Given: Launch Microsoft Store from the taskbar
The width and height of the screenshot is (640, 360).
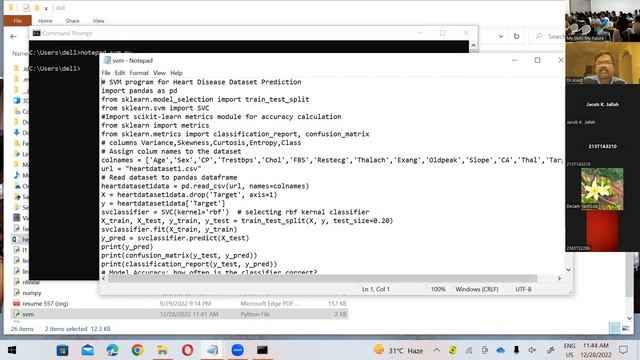Looking at the screenshot, I should pos(62,350).
